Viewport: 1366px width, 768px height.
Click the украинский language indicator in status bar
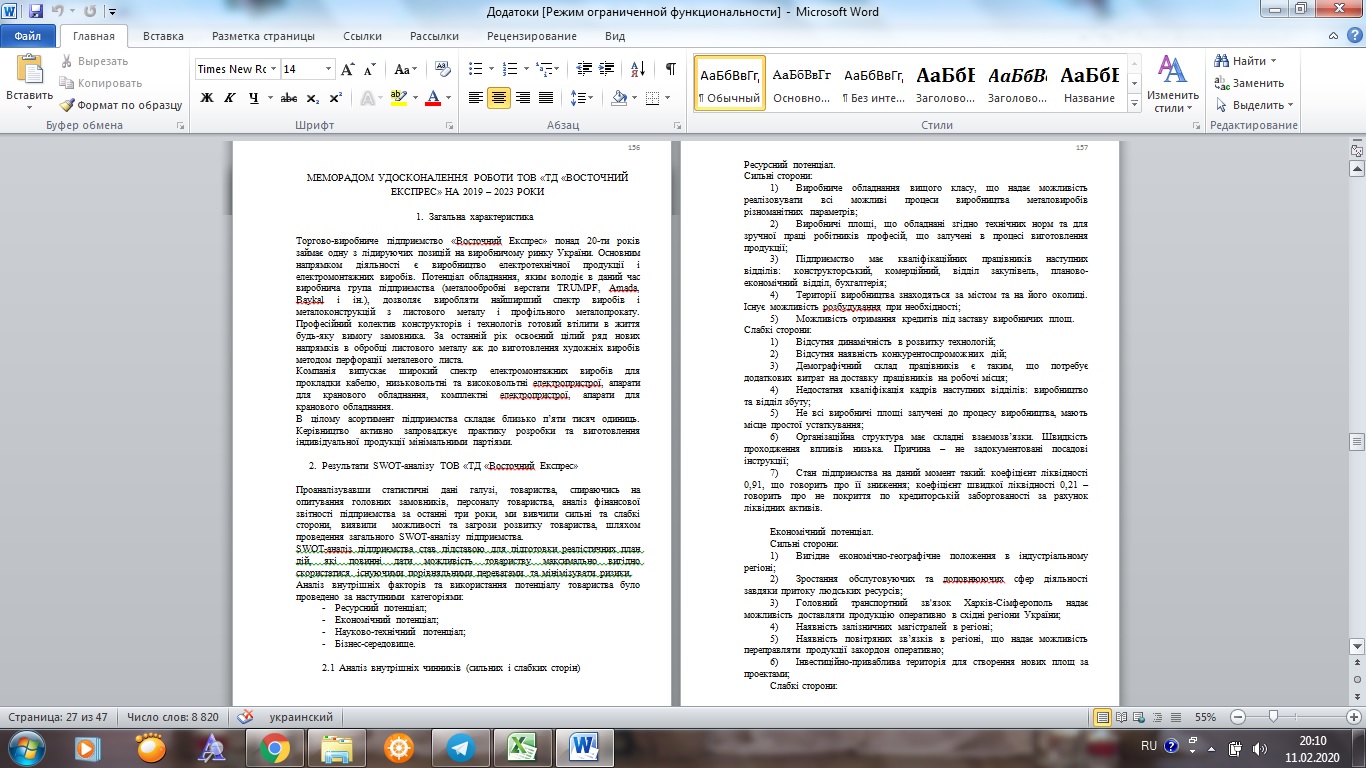[303, 717]
